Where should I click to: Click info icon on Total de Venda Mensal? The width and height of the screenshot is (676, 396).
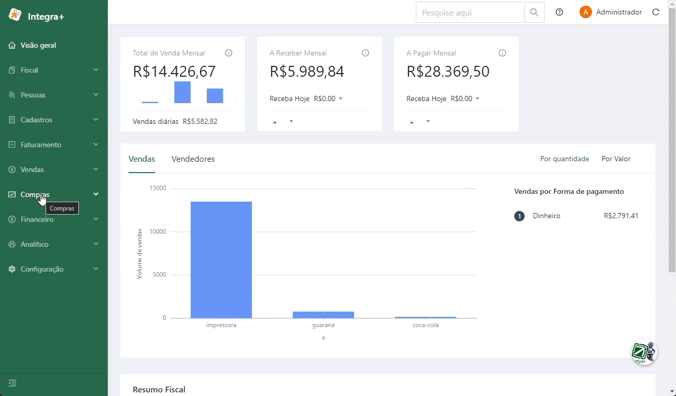tap(228, 53)
